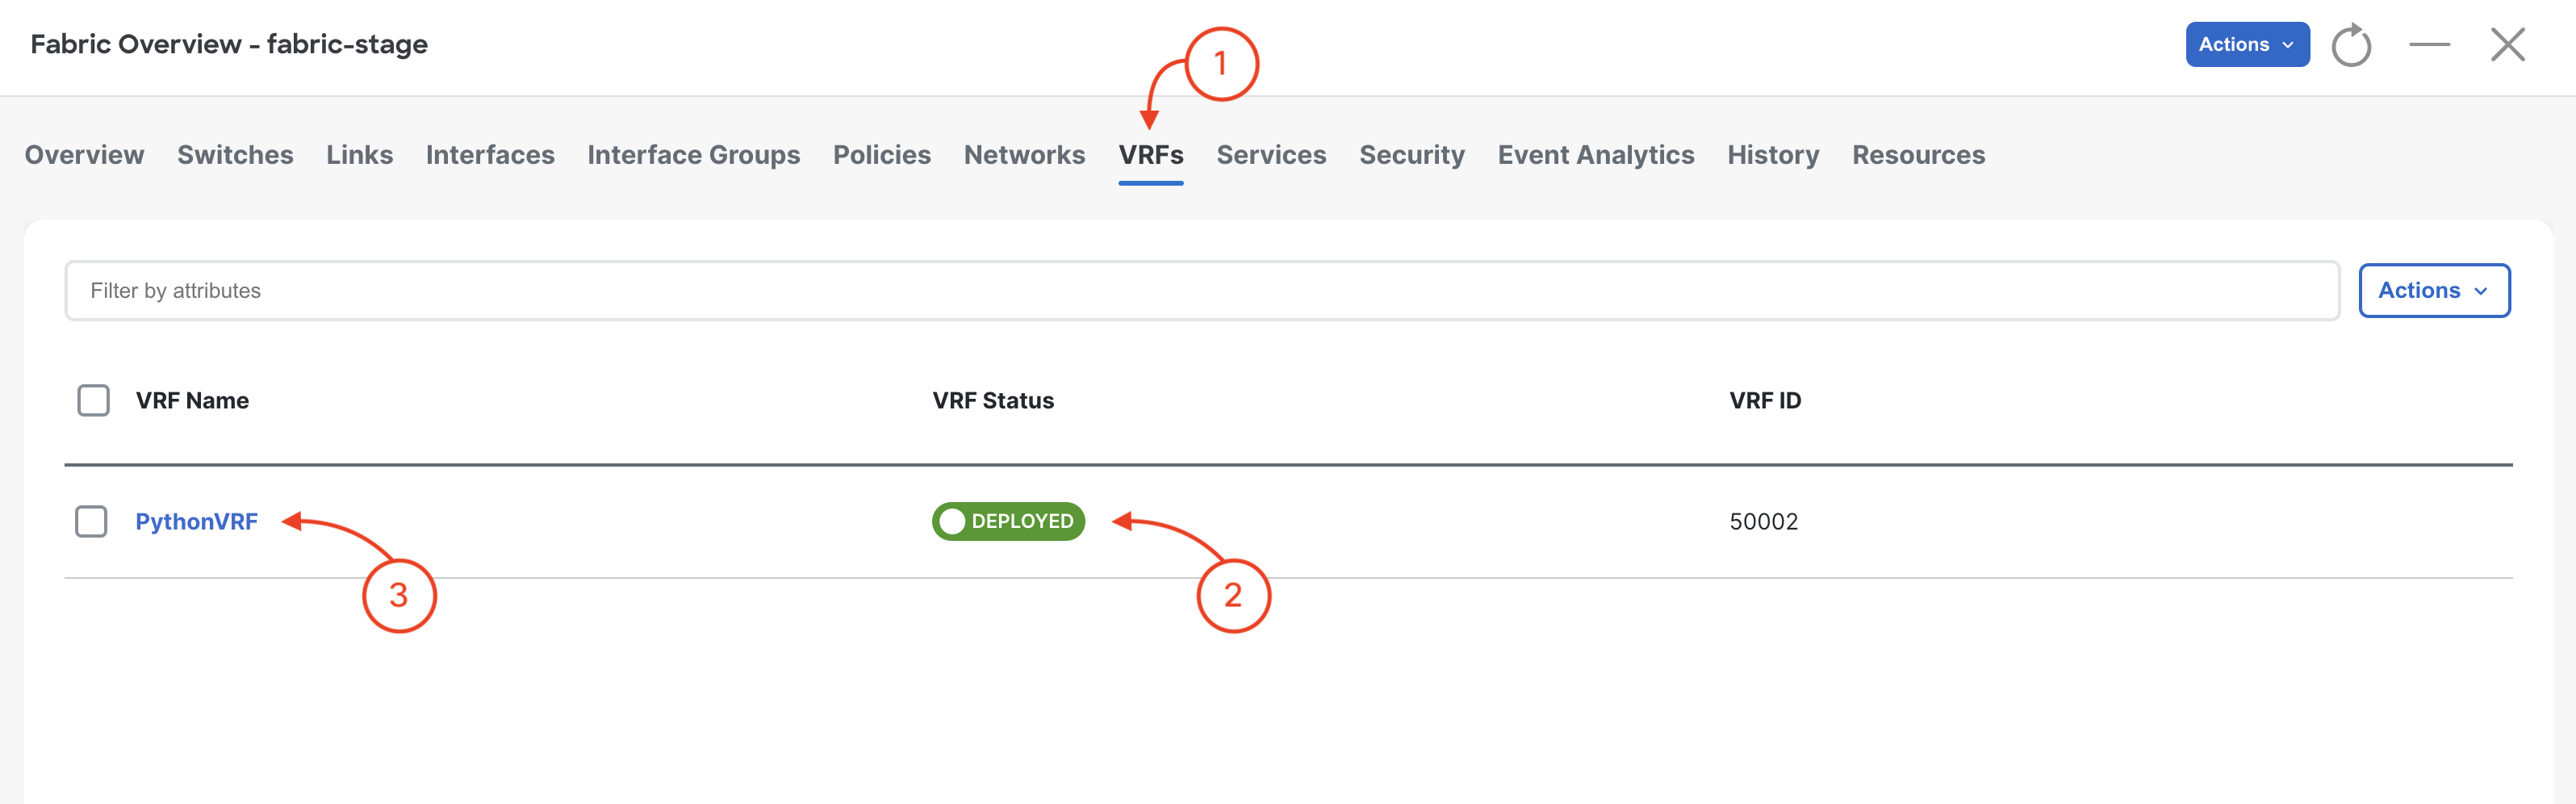Image resolution: width=2576 pixels, height=804 pixels.
Task: Click the DEPLOYED status badge
Action: coord(1008,522)
